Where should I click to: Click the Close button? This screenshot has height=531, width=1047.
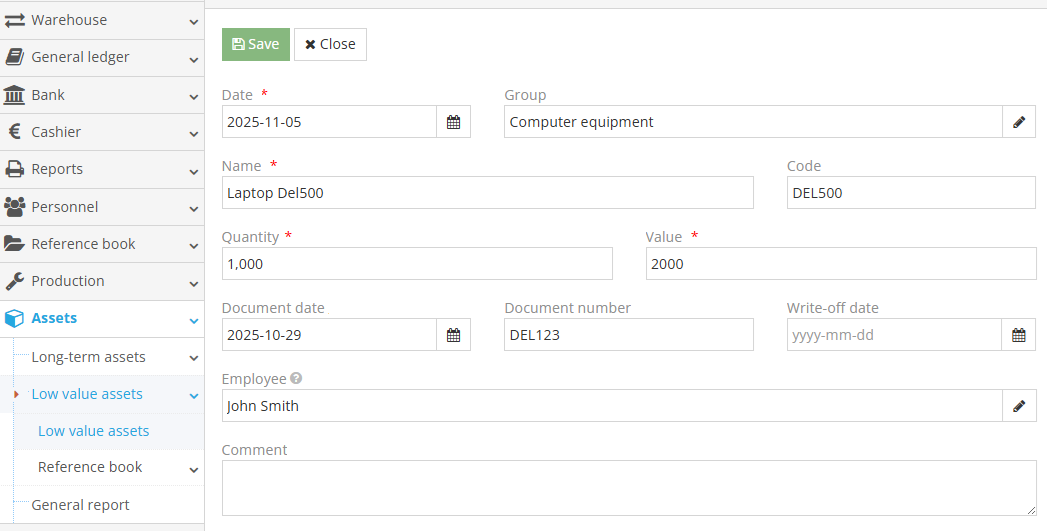click(330, 44)
